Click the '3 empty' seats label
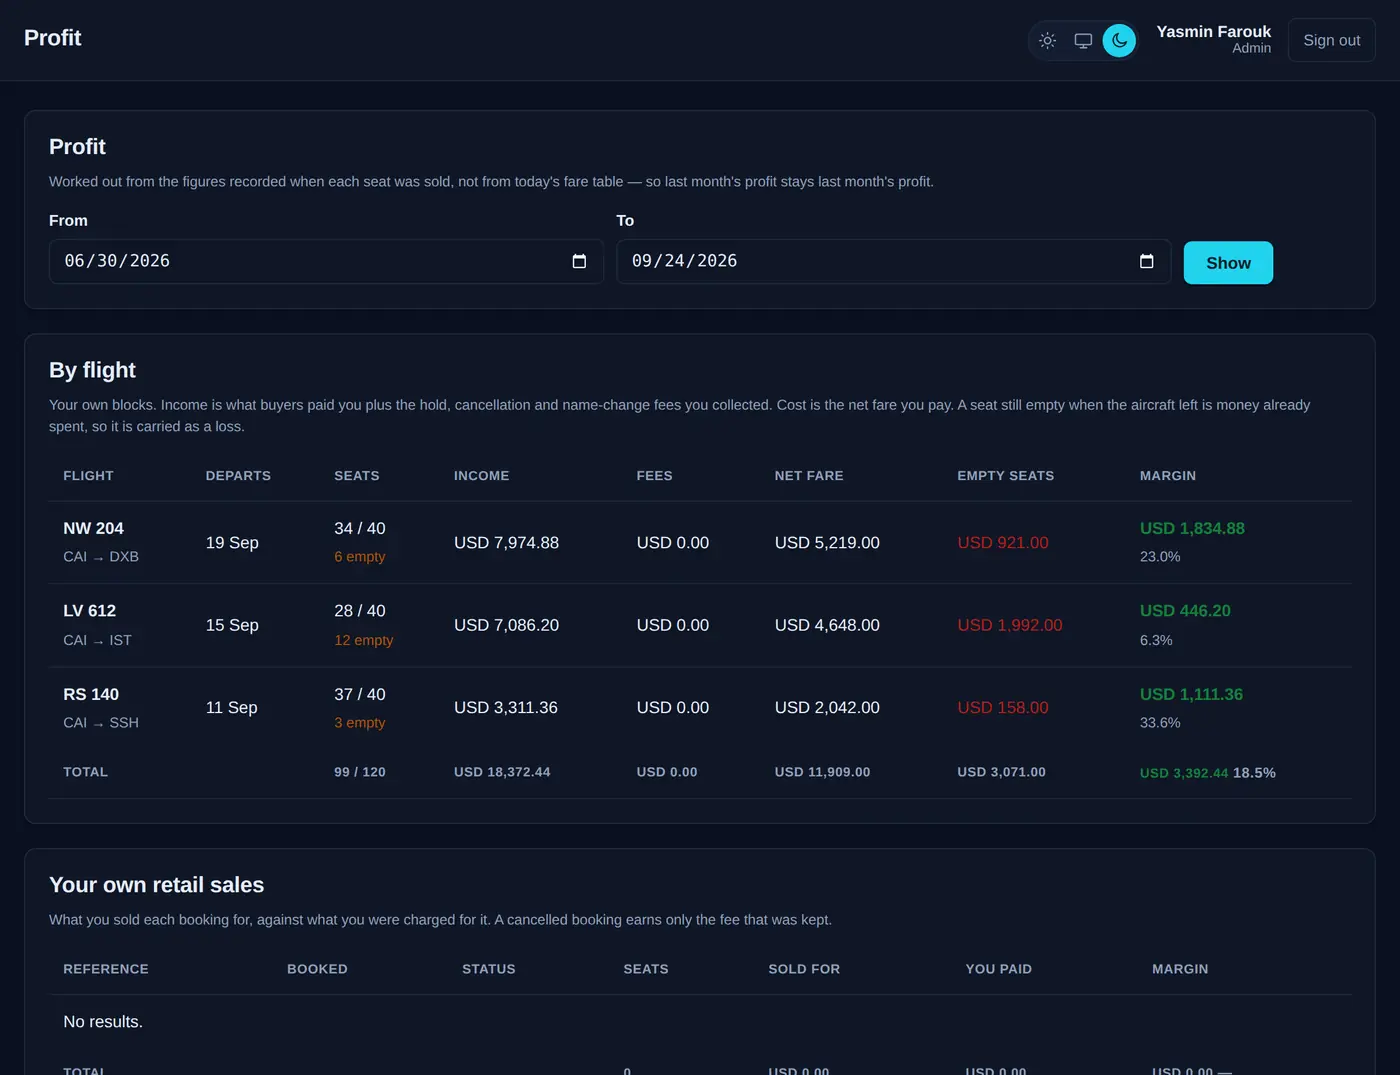 [359, 723]
